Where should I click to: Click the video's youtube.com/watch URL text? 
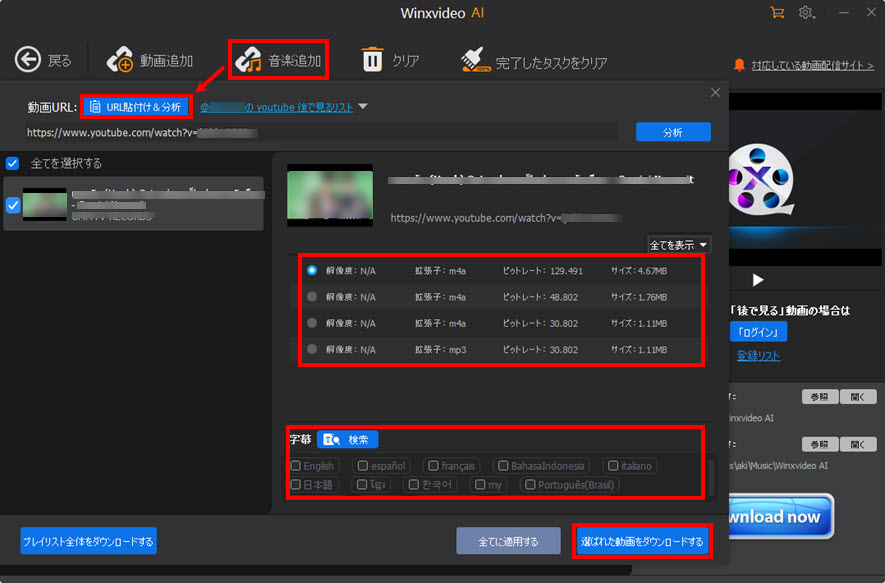[x=505, y=218]
